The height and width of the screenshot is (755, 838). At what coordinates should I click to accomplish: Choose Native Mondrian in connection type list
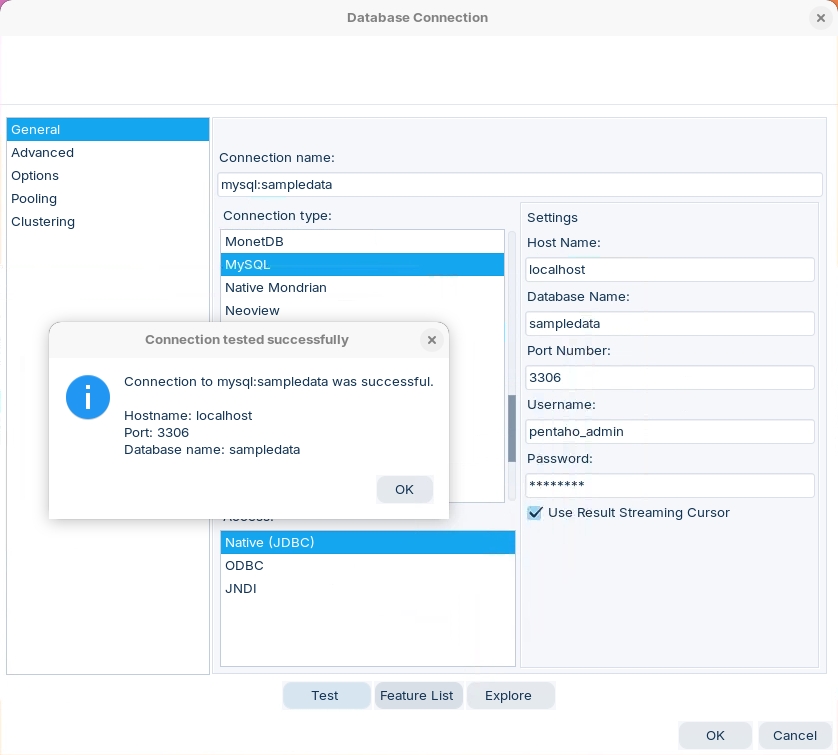click(276, 288)
